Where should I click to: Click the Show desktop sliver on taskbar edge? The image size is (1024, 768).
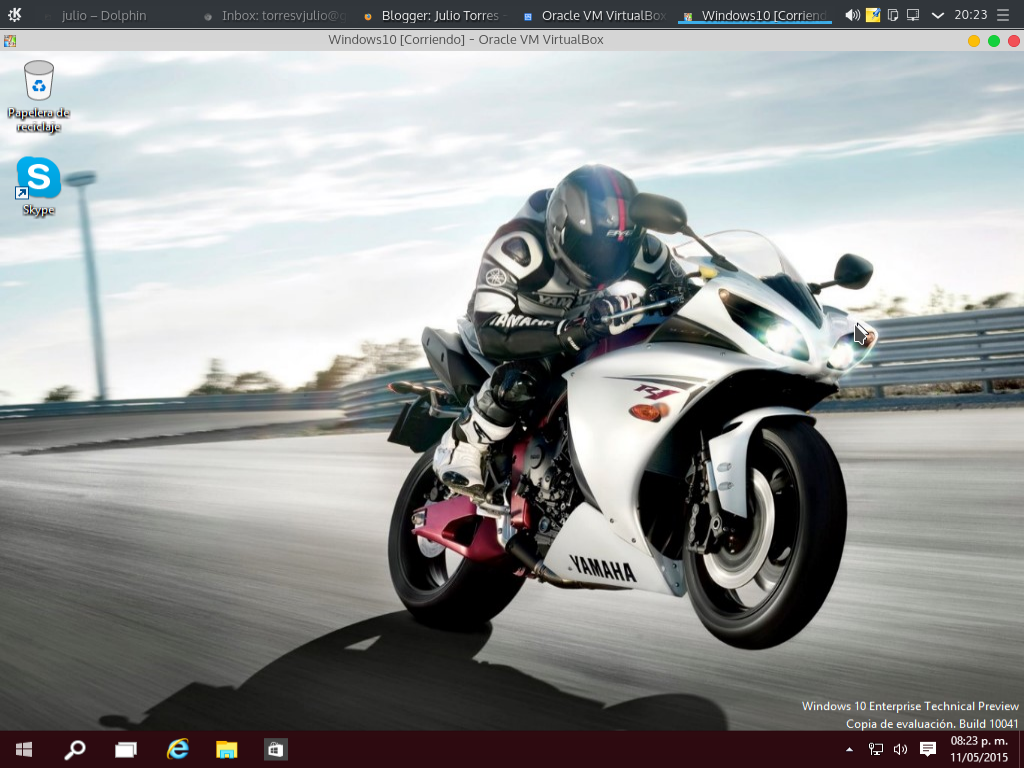(x=1021, y=749)
